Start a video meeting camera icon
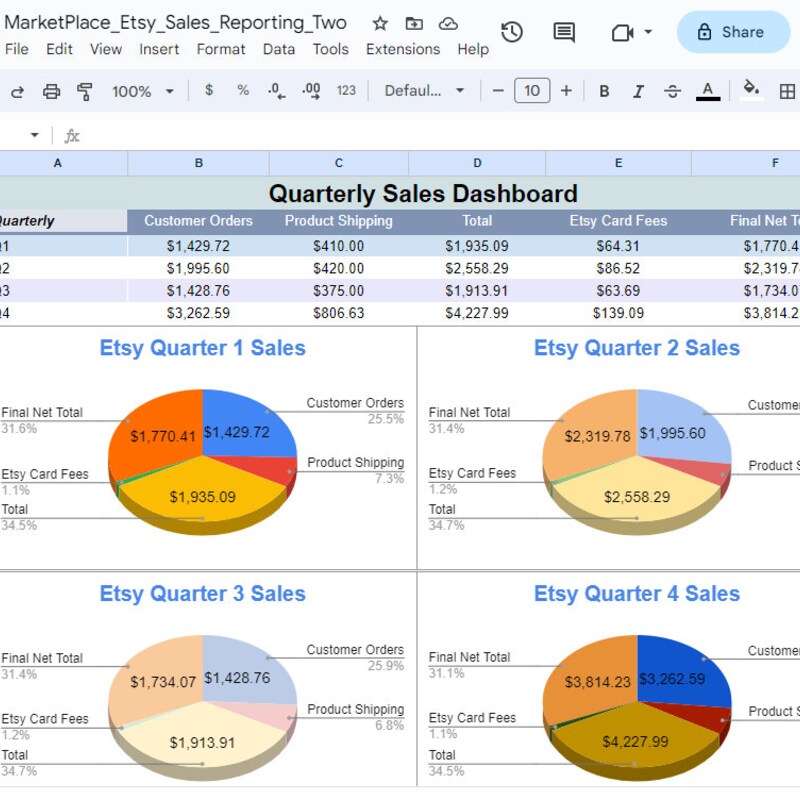The width and height of the screenshot is (800, 800). 622,33
